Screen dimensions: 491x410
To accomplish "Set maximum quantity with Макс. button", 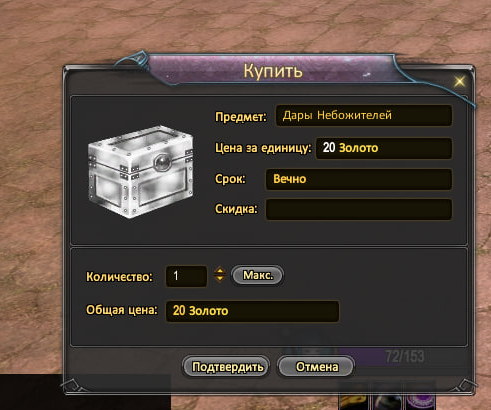I will (x=258, y=275).
